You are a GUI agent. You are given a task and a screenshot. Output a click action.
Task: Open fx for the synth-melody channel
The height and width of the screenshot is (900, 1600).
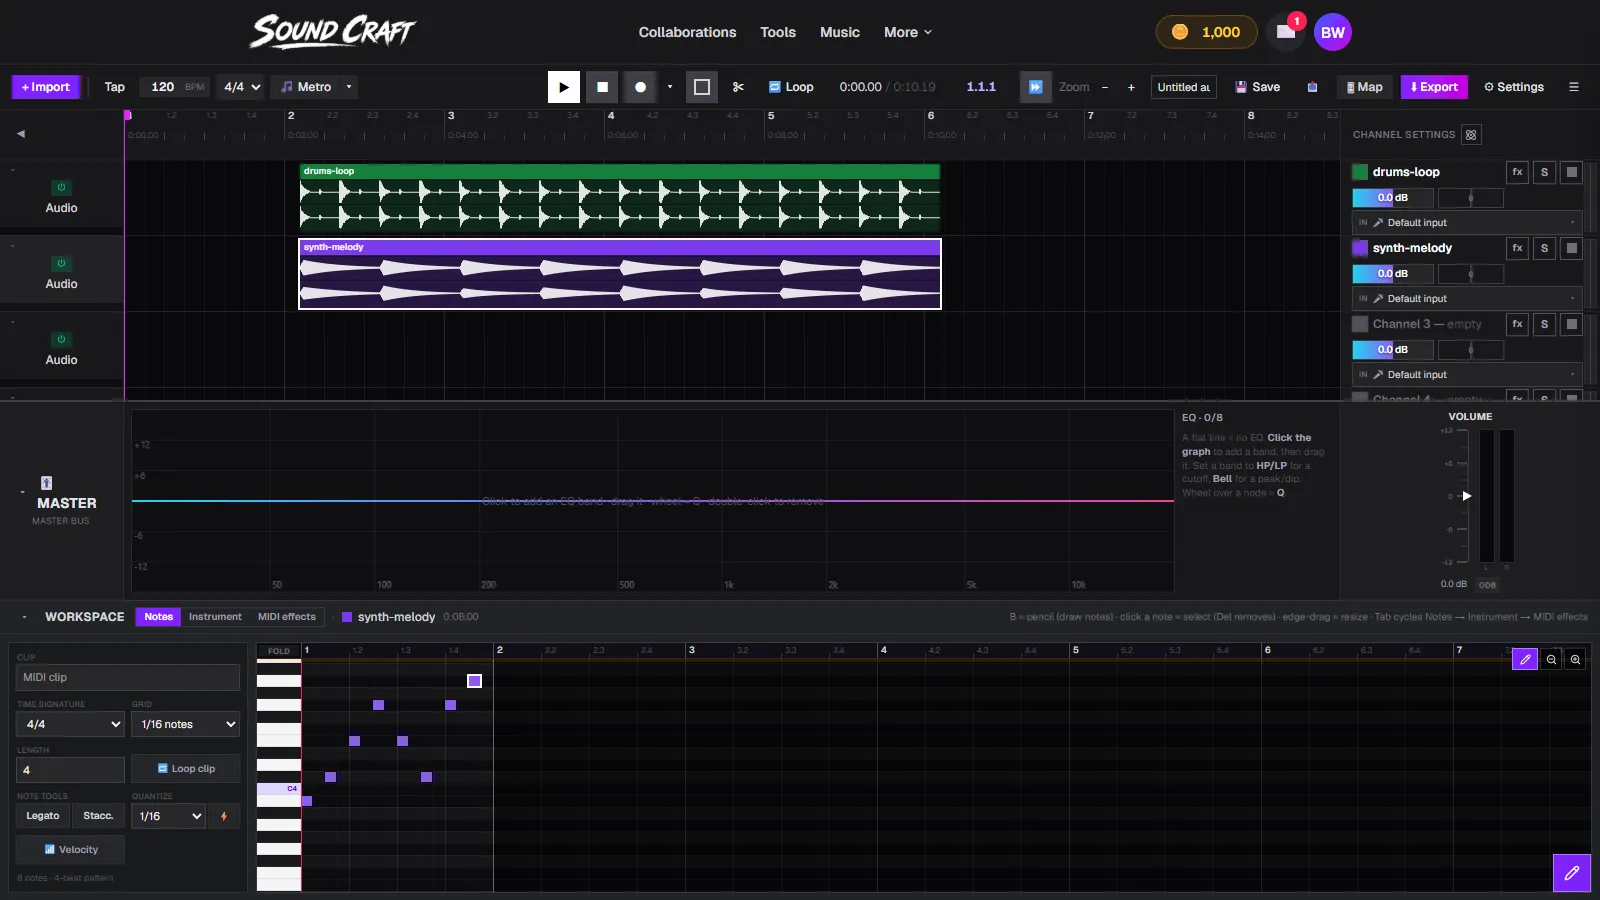1518,248
